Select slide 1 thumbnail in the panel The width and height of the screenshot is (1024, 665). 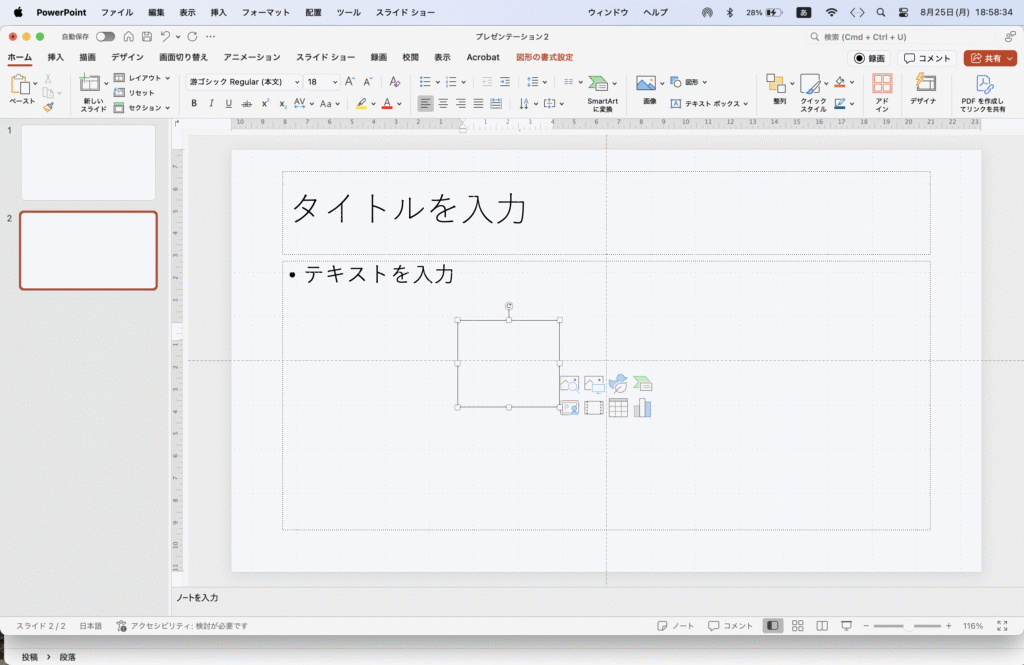pos(88,162)
